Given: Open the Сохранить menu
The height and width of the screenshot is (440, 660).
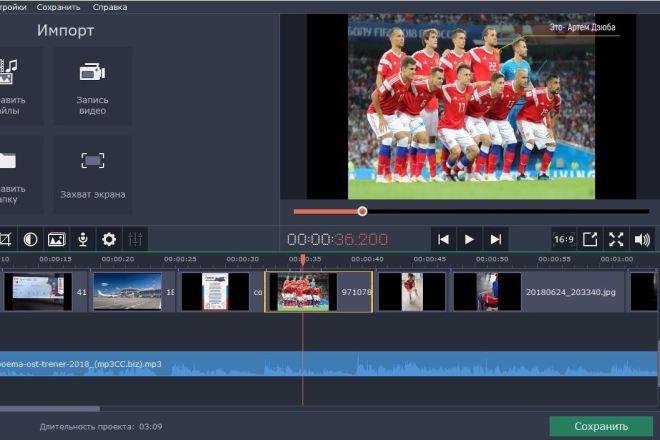Looking at the screenshot, I should 58,7.
